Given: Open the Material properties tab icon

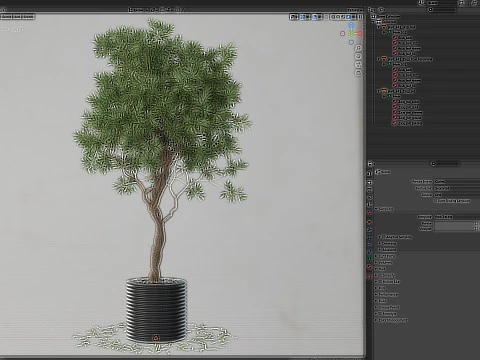Looking at the screenshot, I should coord(369,267).
